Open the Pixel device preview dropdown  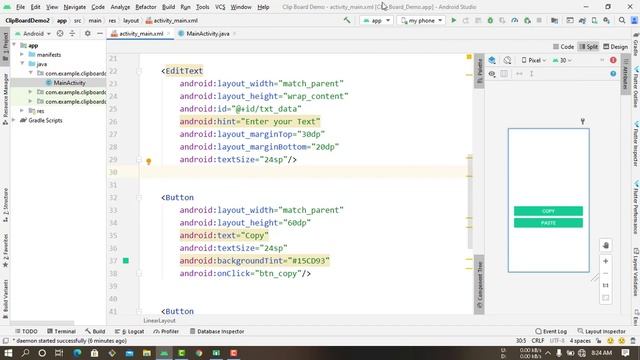point(533,60)
